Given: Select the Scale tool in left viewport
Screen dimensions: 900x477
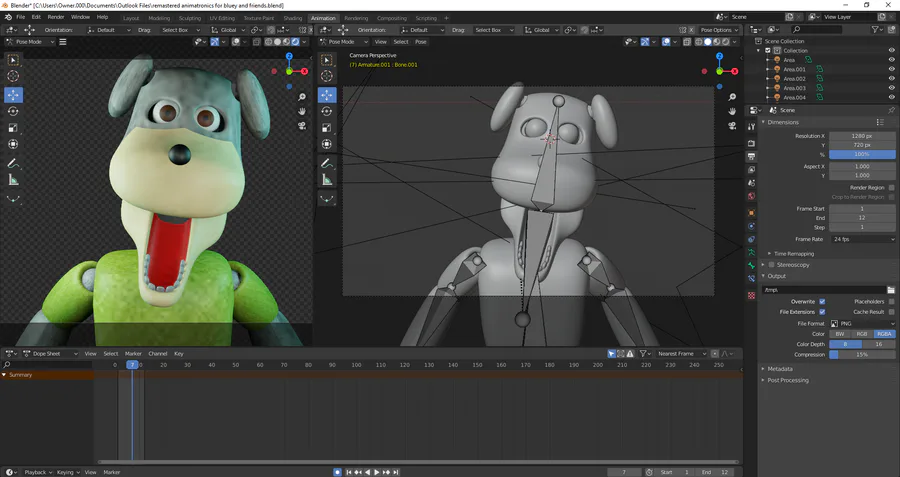Looking at the screenshot, I should (13, 128).
